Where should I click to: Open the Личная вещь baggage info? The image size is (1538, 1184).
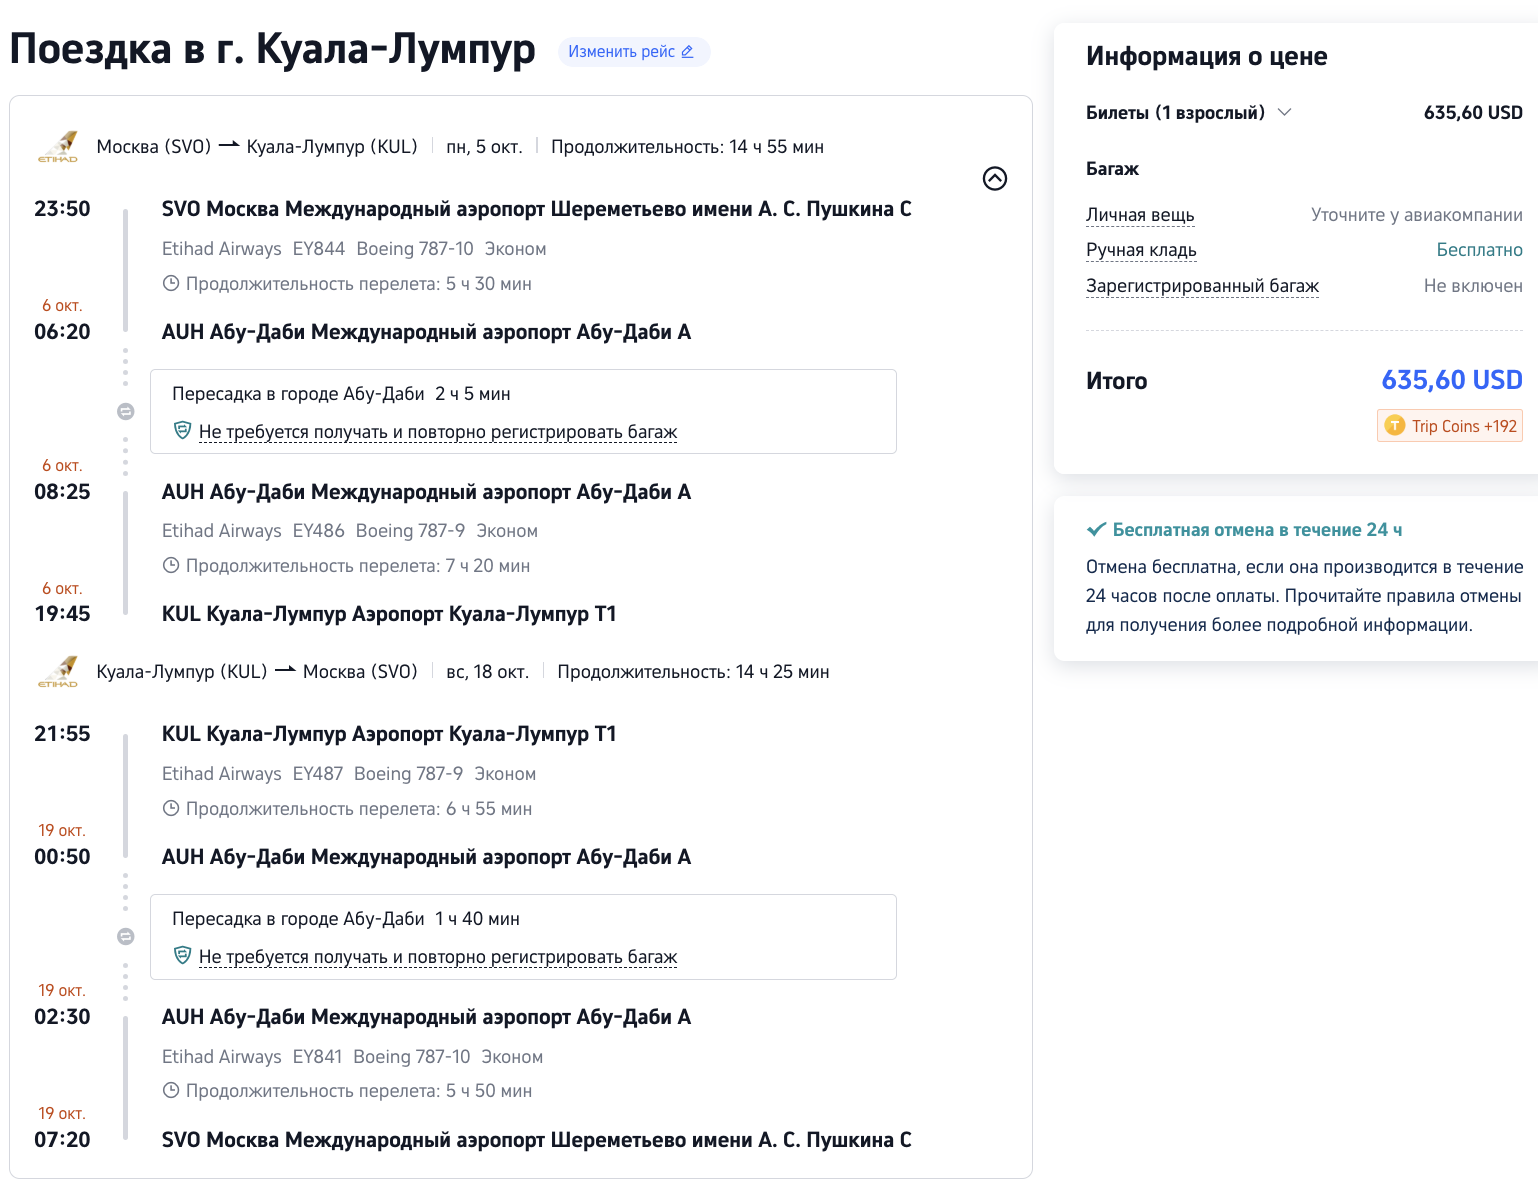click(1140, 215)
